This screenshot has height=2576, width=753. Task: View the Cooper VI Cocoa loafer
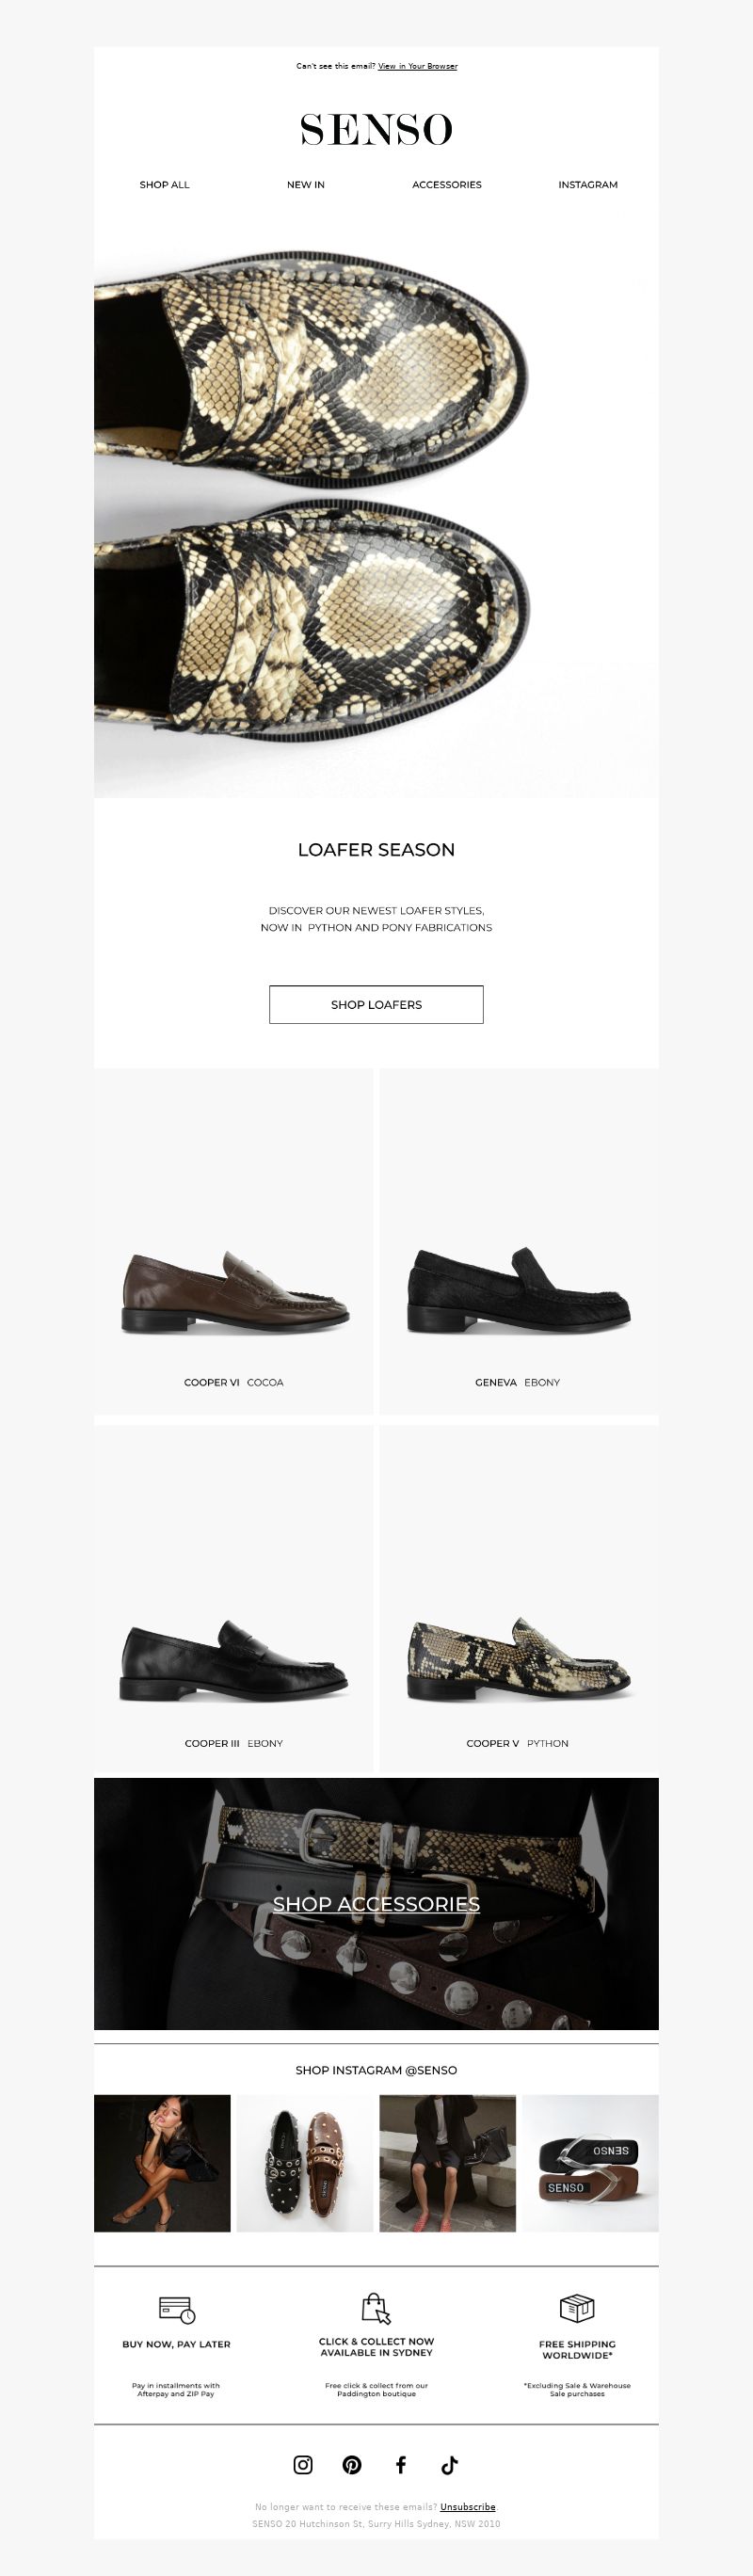pos(234,1241)
